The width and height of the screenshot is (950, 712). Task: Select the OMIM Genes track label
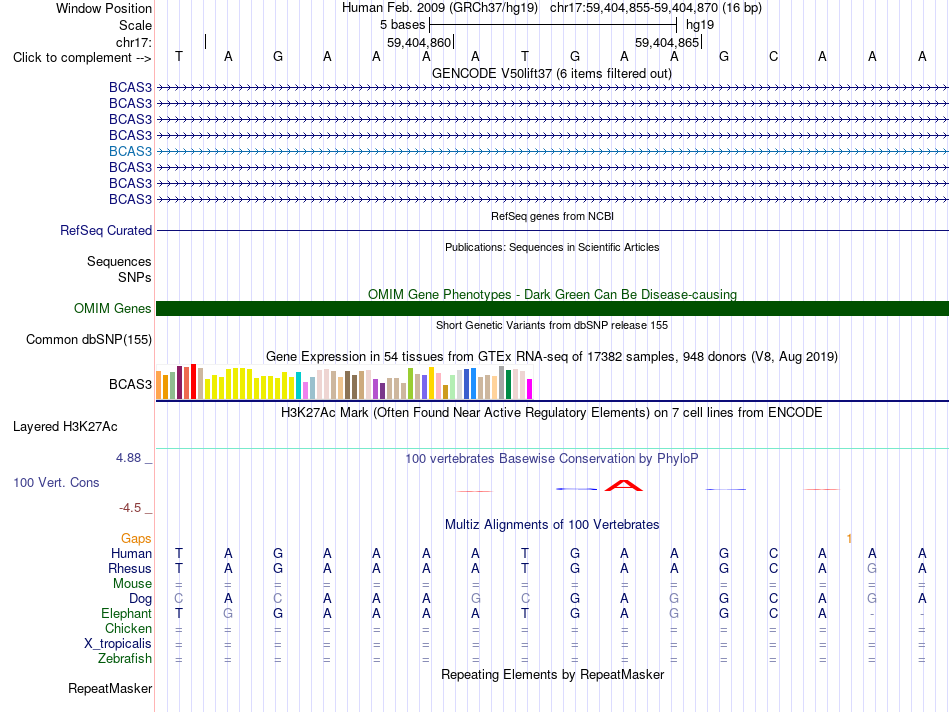click(113, 308)
